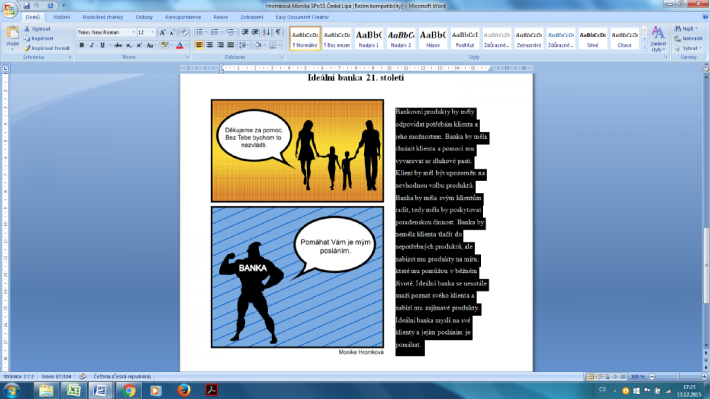
Task: Toggle underline formatting
Action: 102,45
